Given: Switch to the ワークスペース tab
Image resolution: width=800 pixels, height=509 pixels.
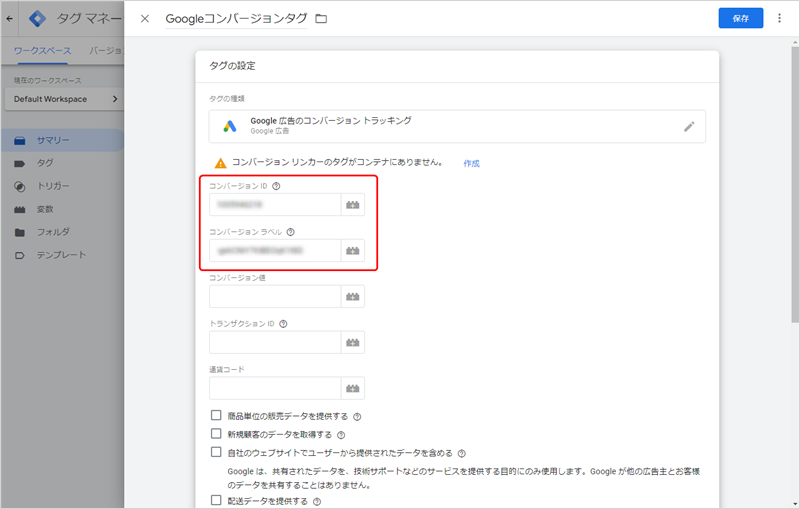Looking at the screenshot, I should (42, 51).
